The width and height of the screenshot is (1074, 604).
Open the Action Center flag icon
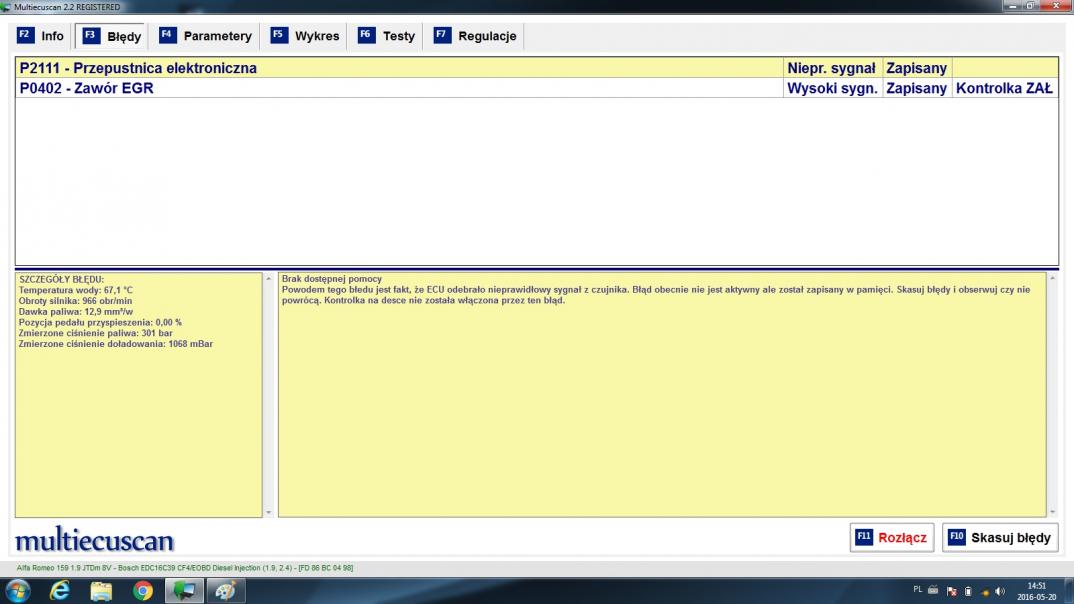click(951, 591)
